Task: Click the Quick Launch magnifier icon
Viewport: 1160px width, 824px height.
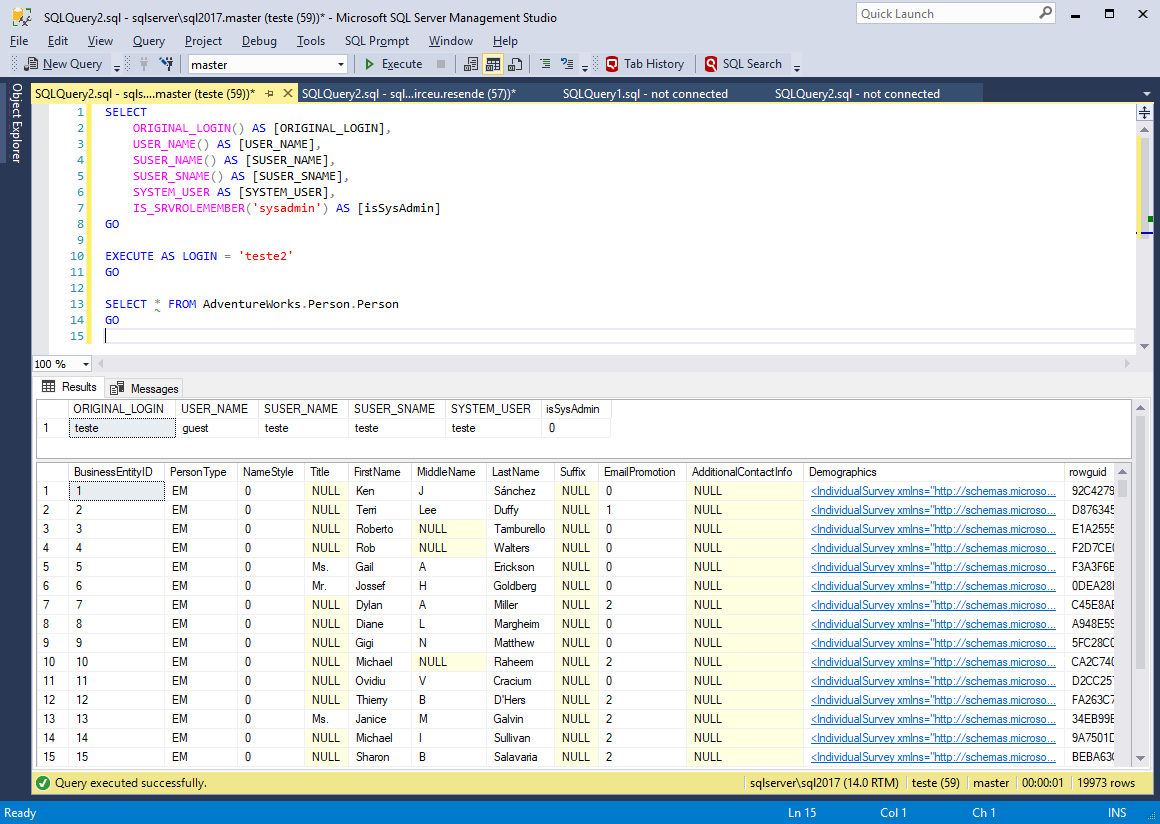Action: [x=1045, y=13]
